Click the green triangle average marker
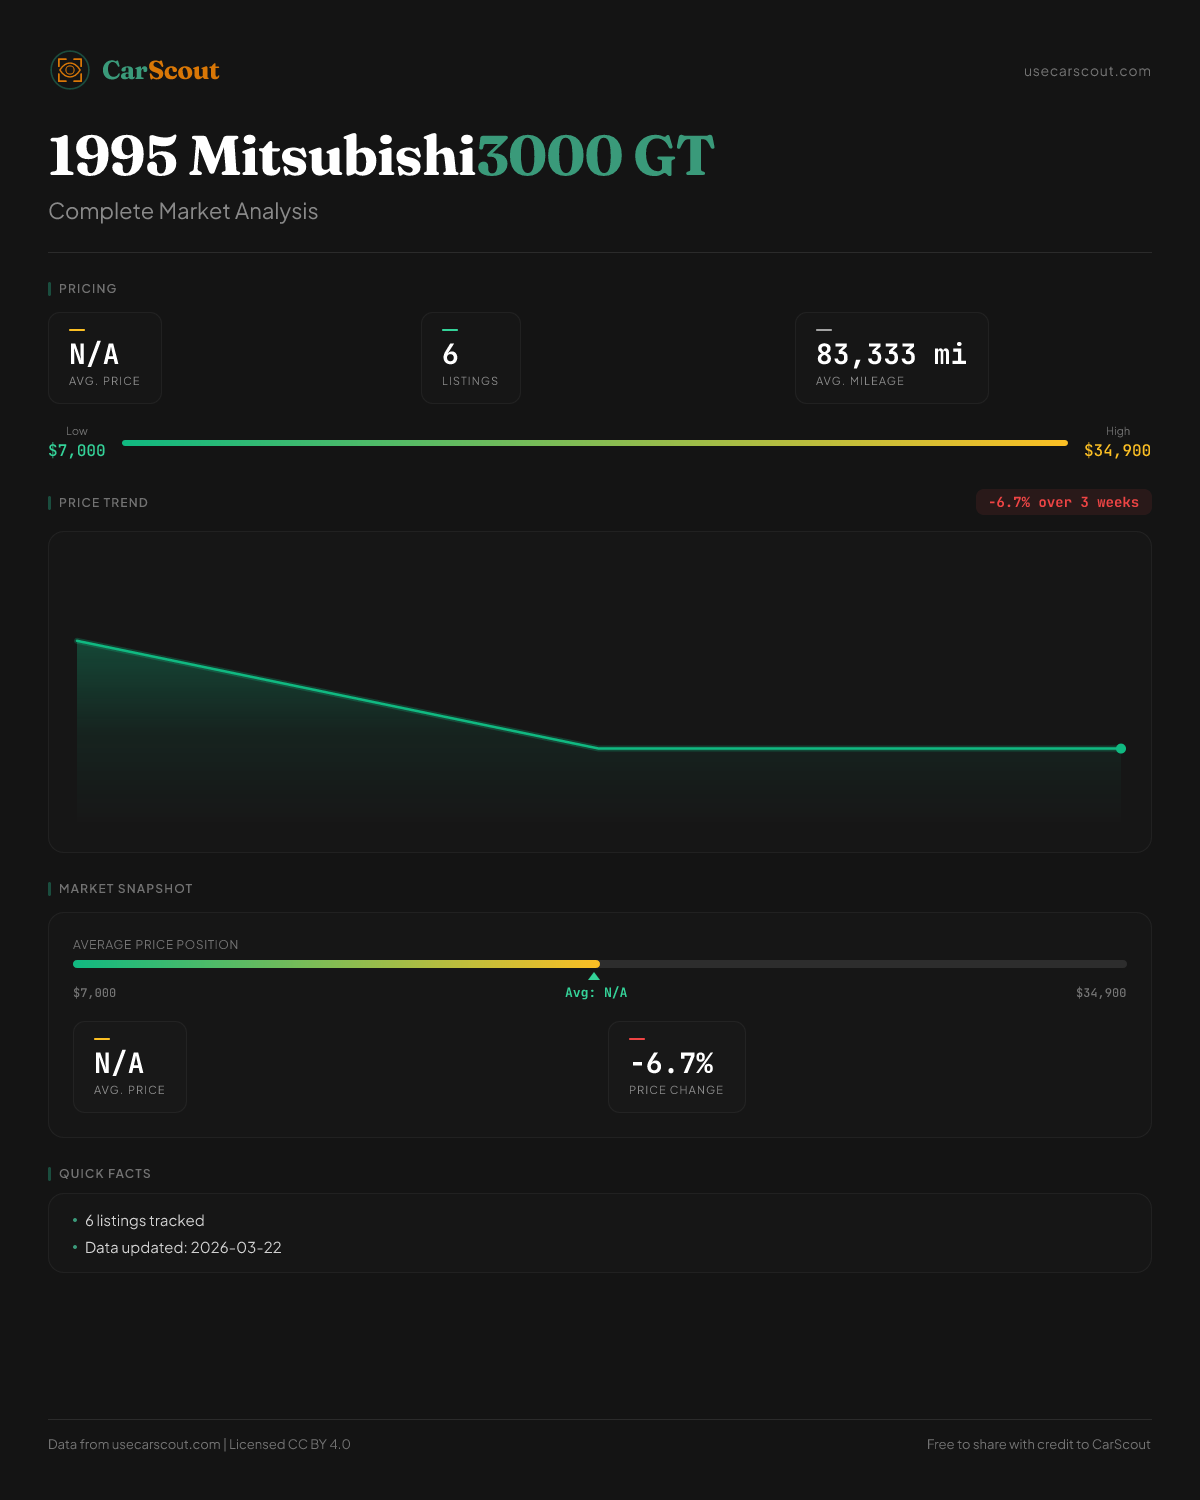The image size is (1200, 1500). (594, 976)
